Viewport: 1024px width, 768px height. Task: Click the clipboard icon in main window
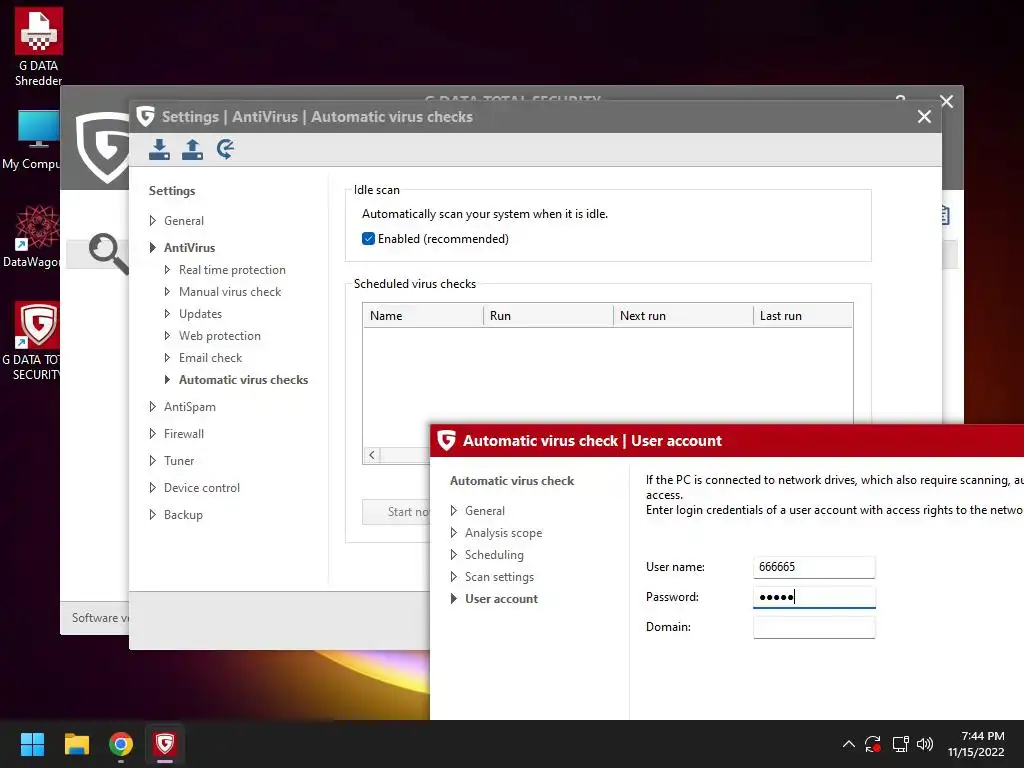click(x=945, y=215)
